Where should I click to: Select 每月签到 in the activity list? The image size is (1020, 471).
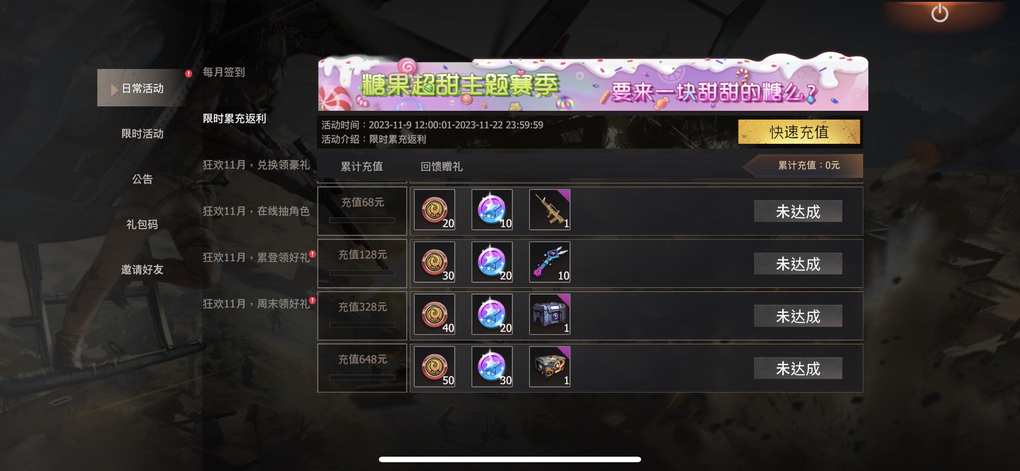(x=224, y=72)
